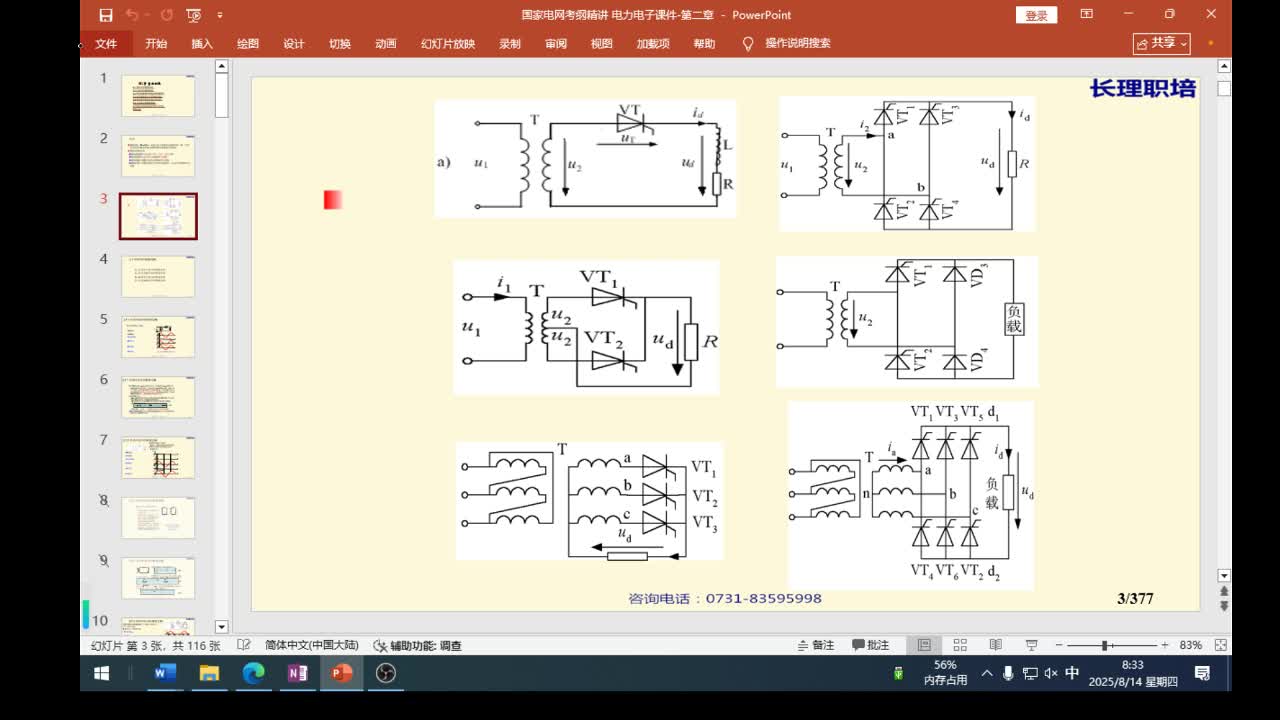Open the 共享 share dropdown
Screen dimensions: 1280x720
(1162, 43)
